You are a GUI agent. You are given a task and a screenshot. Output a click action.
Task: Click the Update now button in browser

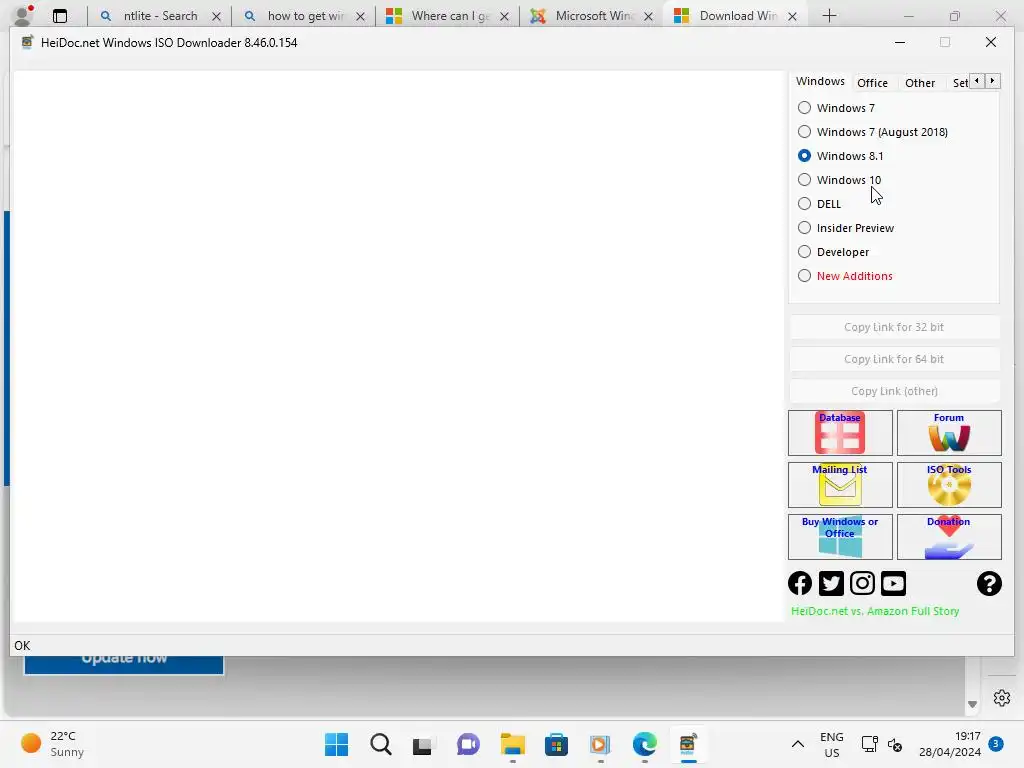point(124,664)
